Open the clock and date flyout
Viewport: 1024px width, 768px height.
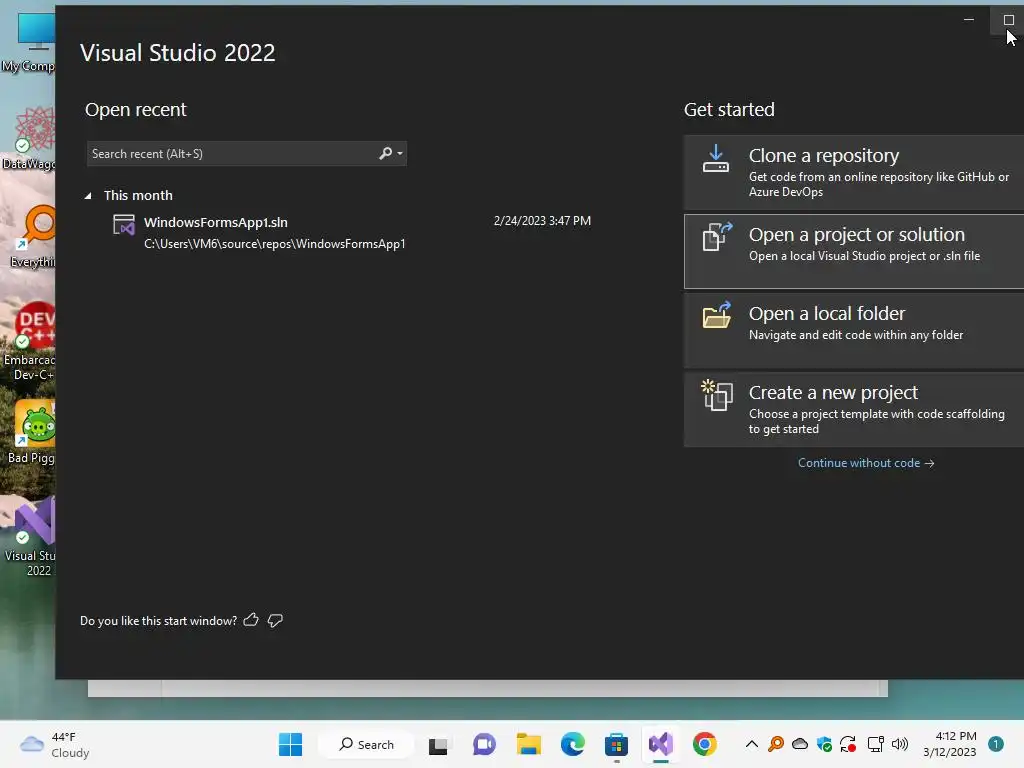point(950,744)
